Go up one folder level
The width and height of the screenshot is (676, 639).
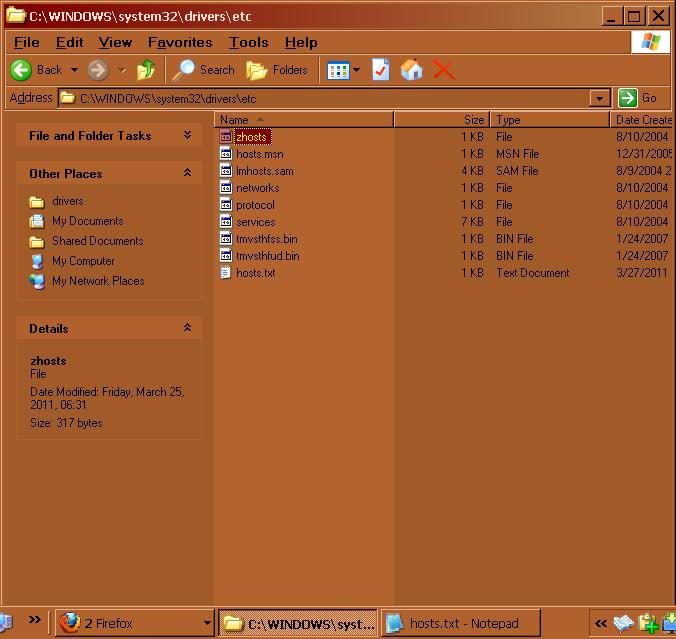click(146, 70)
